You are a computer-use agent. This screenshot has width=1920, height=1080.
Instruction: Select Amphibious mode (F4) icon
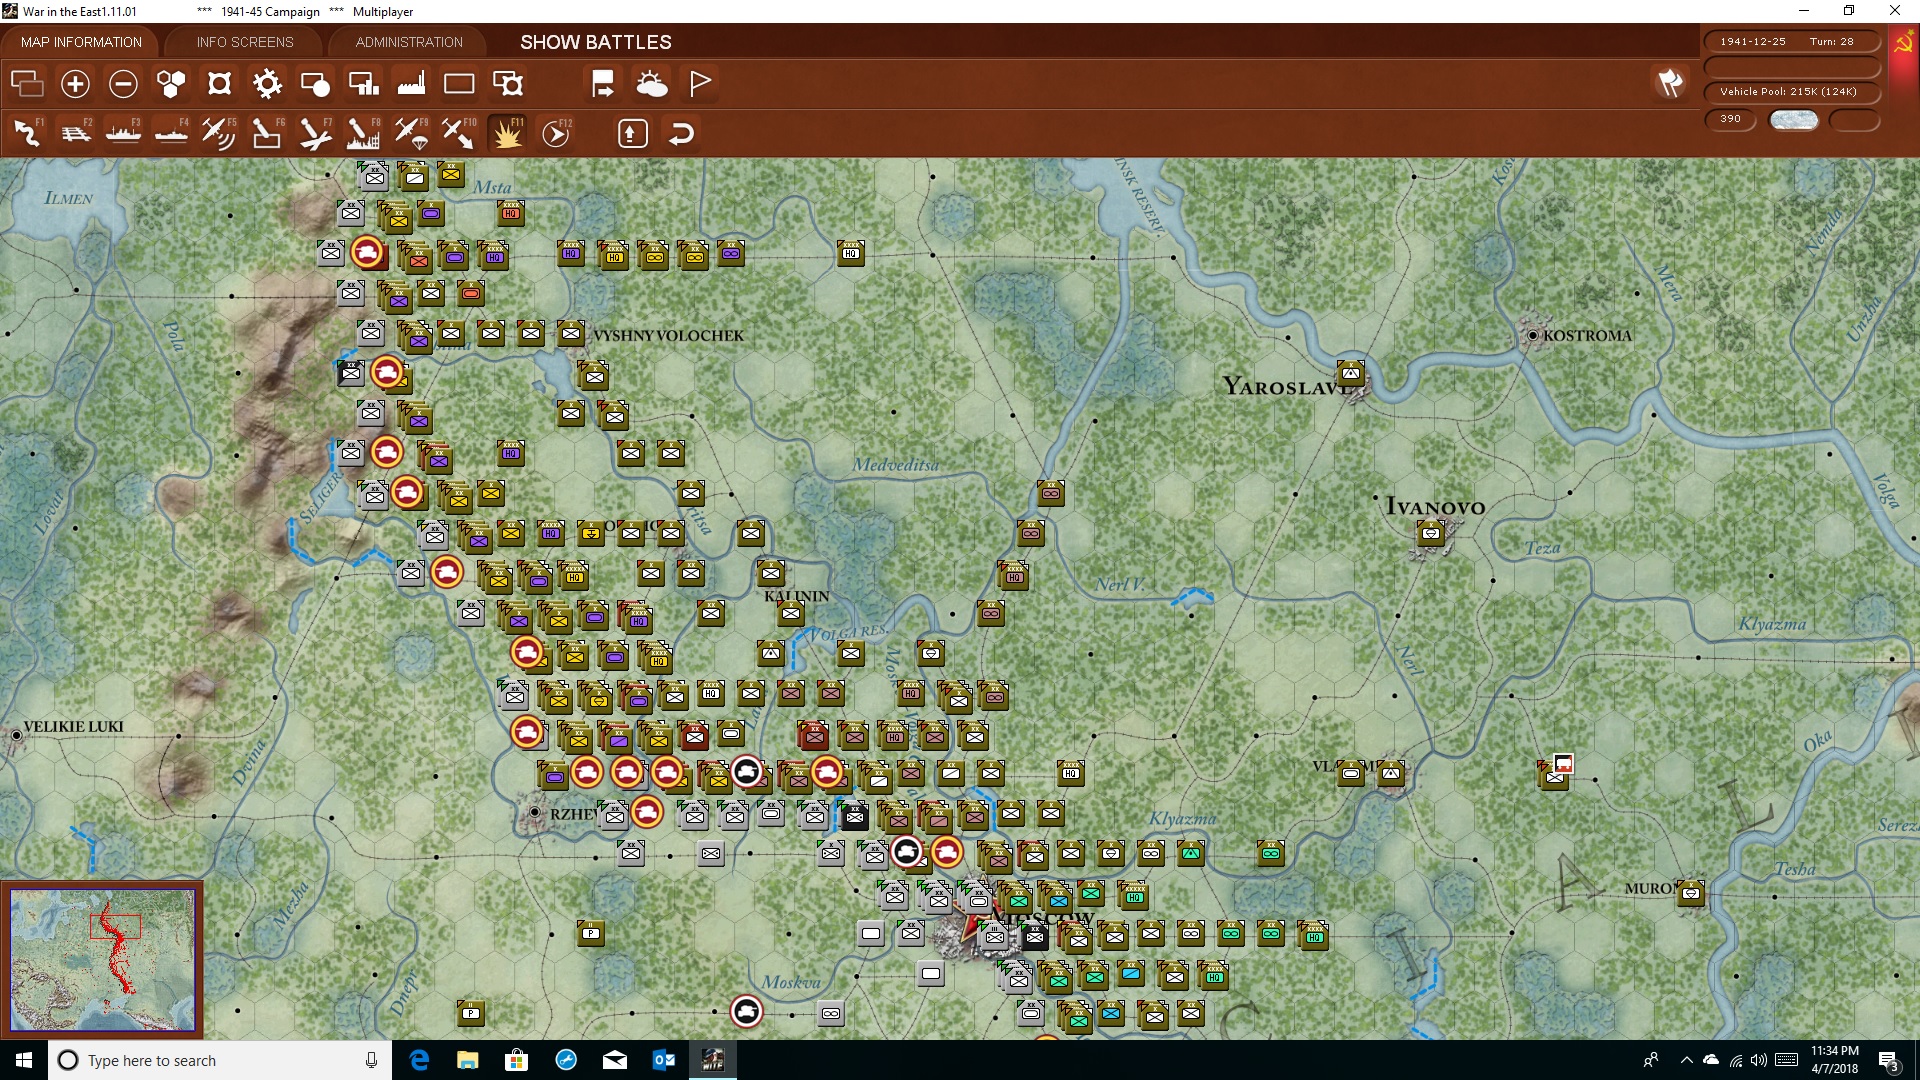172,133
